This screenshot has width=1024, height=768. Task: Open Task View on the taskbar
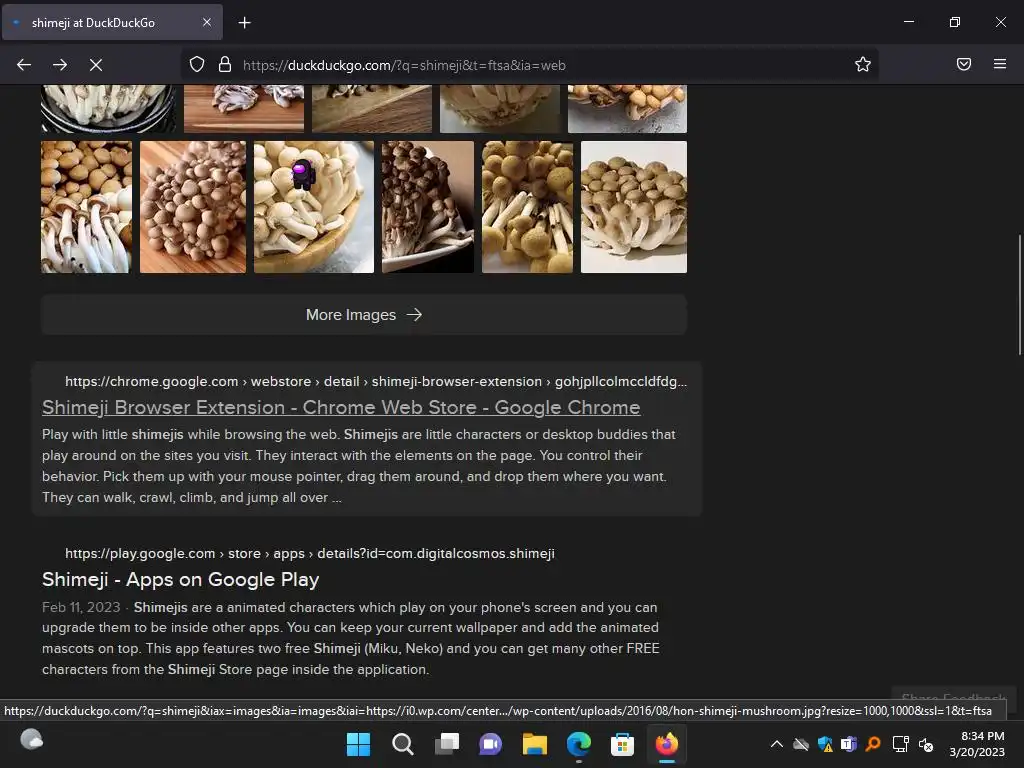tap(447, 744)
